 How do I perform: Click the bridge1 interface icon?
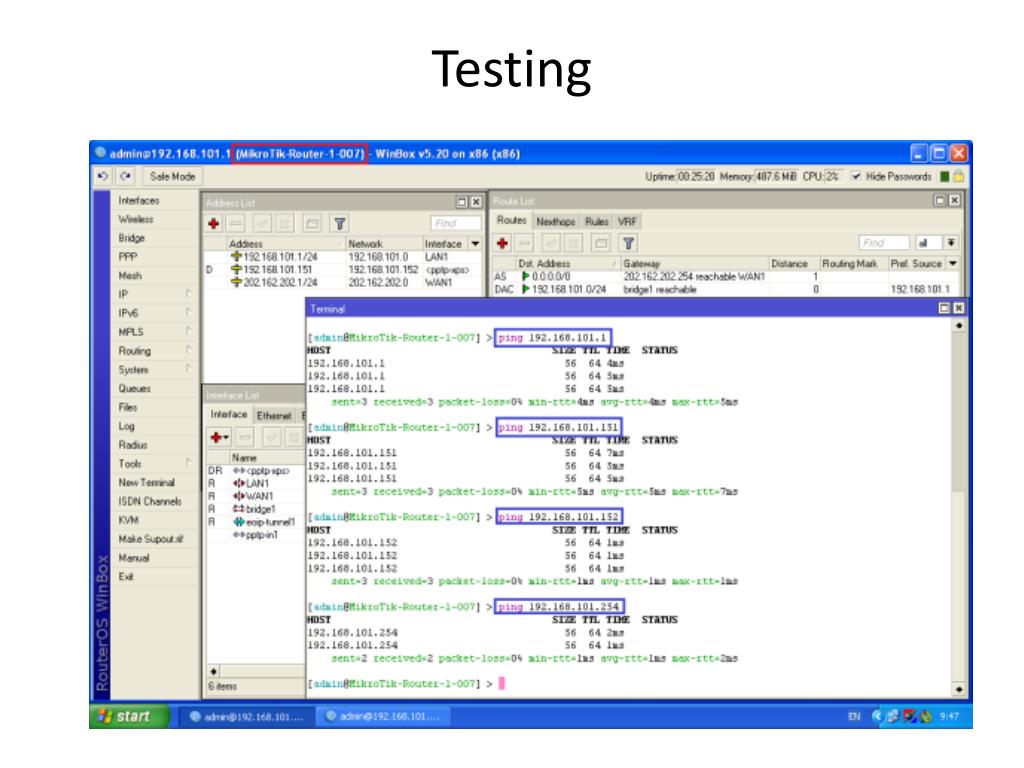coord(239,509)
